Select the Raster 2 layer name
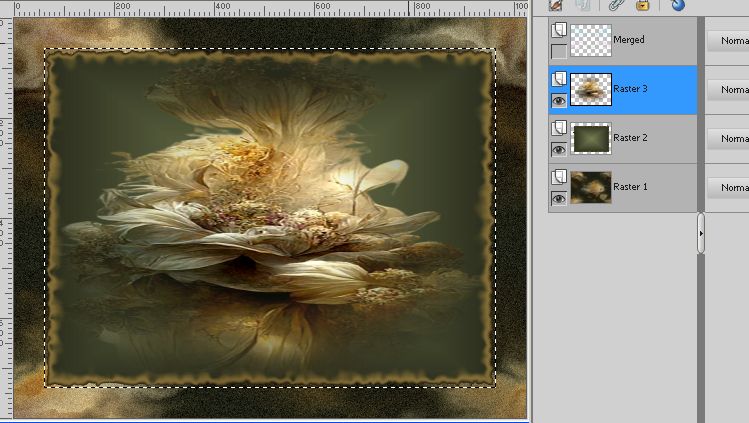Image resolution: width=749 pixels, height=423 pixels. pos(630,138)
